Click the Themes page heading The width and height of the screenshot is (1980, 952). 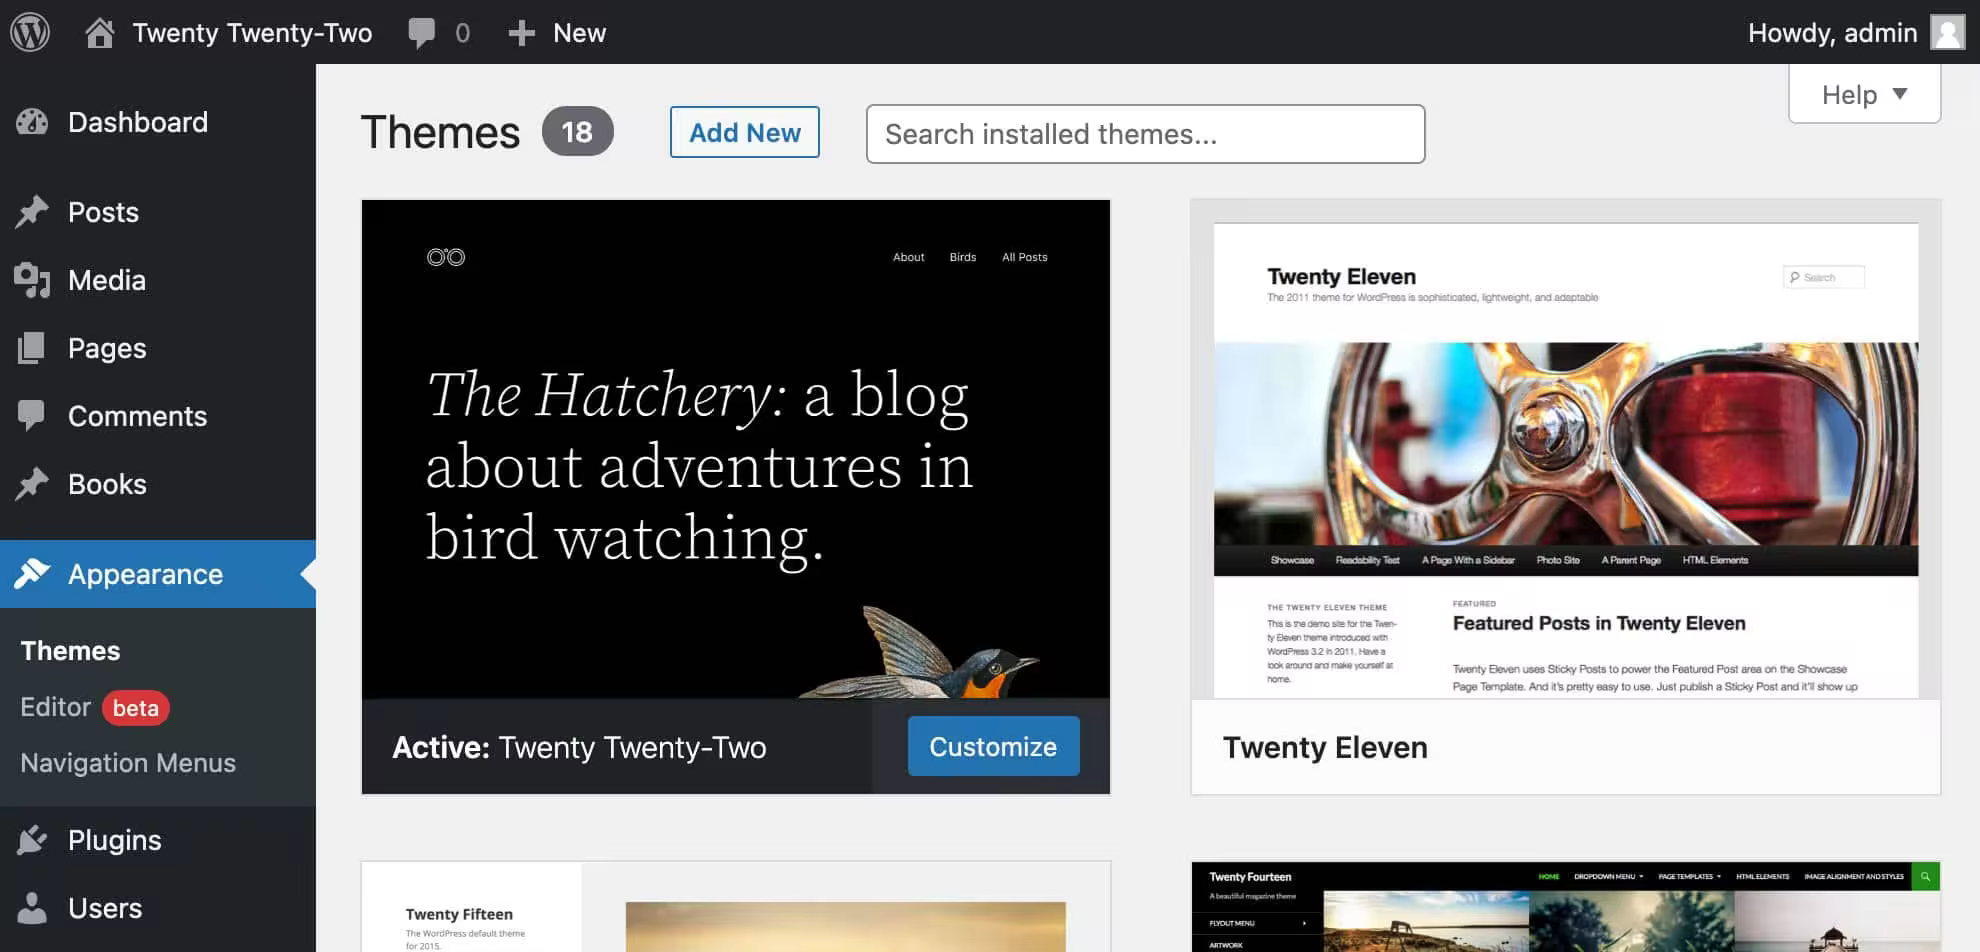coord(440,132)
